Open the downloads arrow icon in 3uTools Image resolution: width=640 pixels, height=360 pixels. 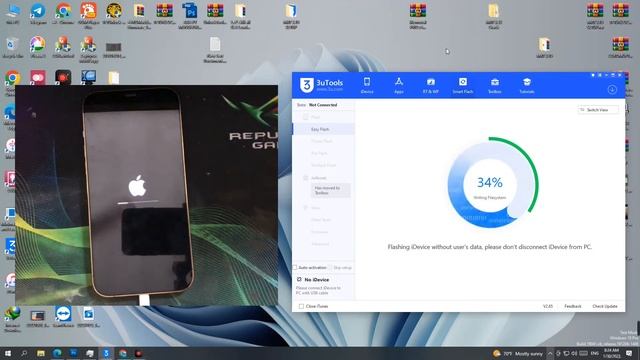(612, 89)
